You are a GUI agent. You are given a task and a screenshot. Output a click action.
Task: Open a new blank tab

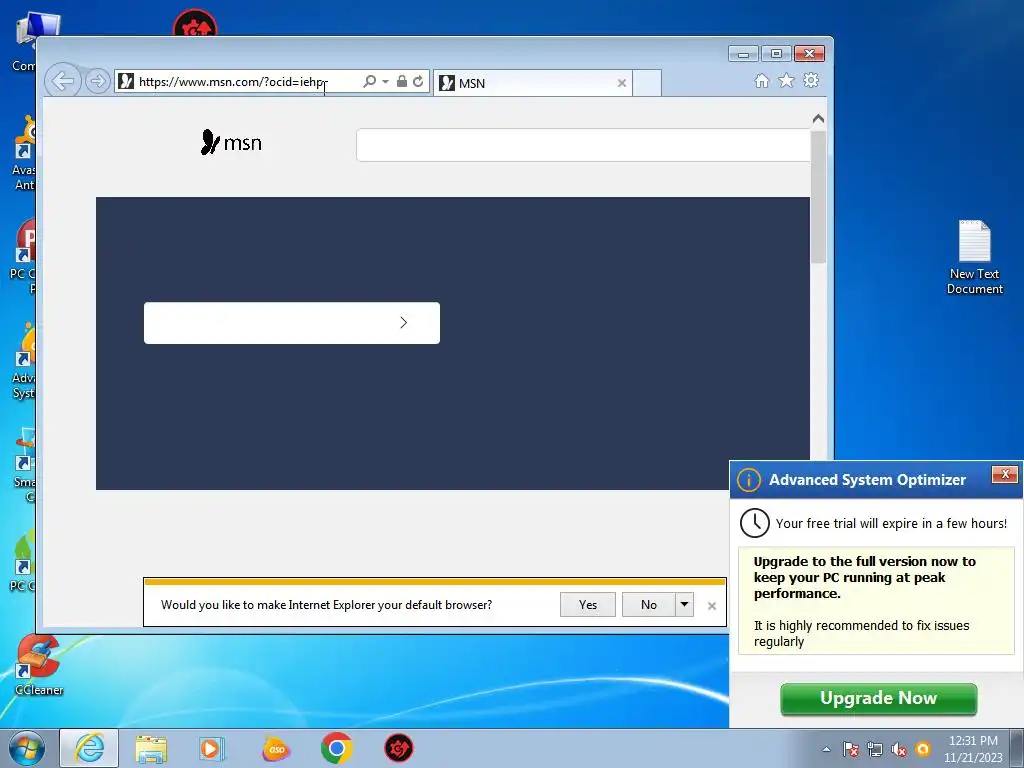click(x=647, y=83)
